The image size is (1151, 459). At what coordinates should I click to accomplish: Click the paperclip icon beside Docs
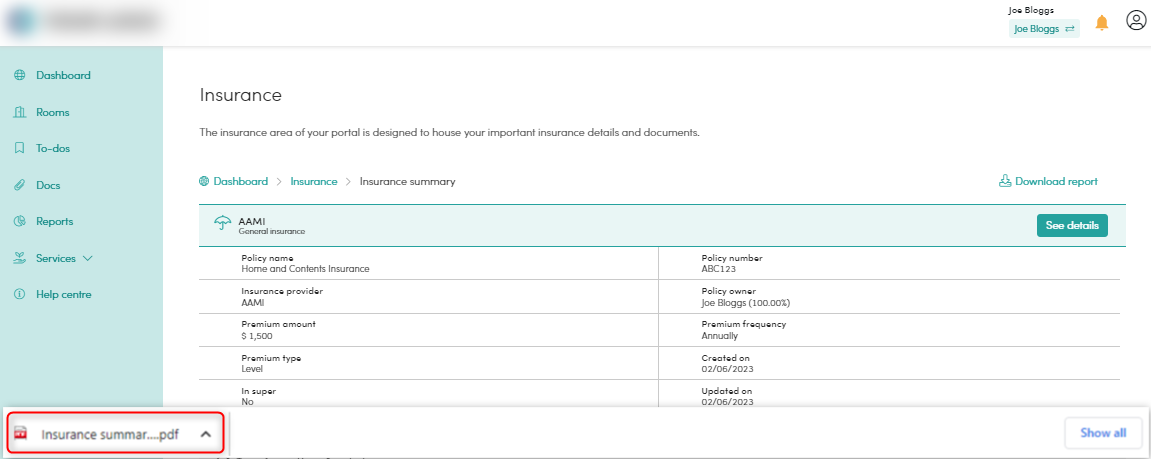pyautogui.click(x=20, y=185)
